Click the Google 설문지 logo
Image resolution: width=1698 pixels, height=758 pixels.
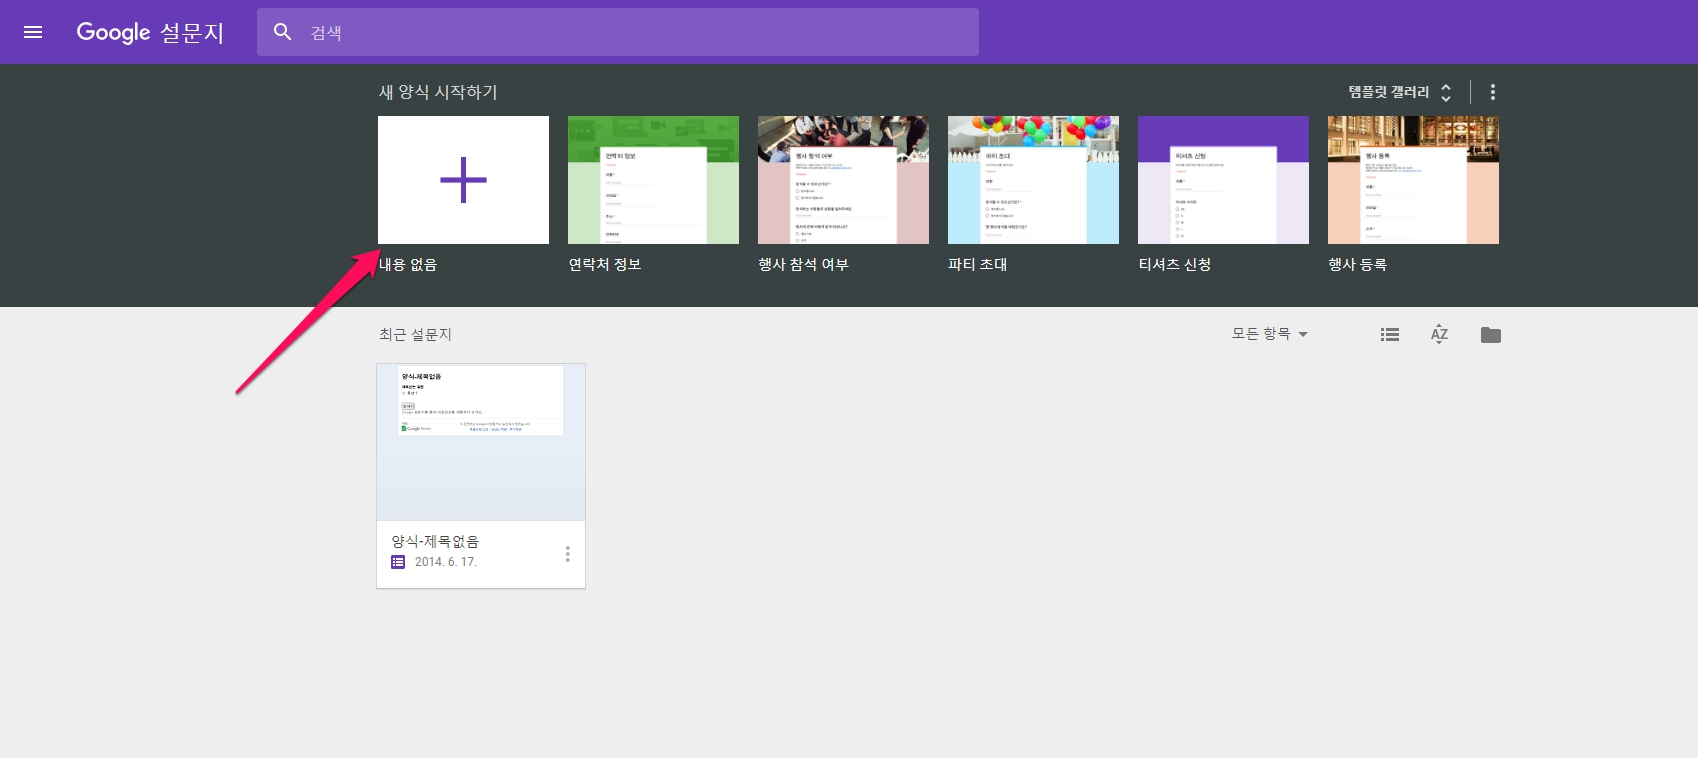(150, 32)
